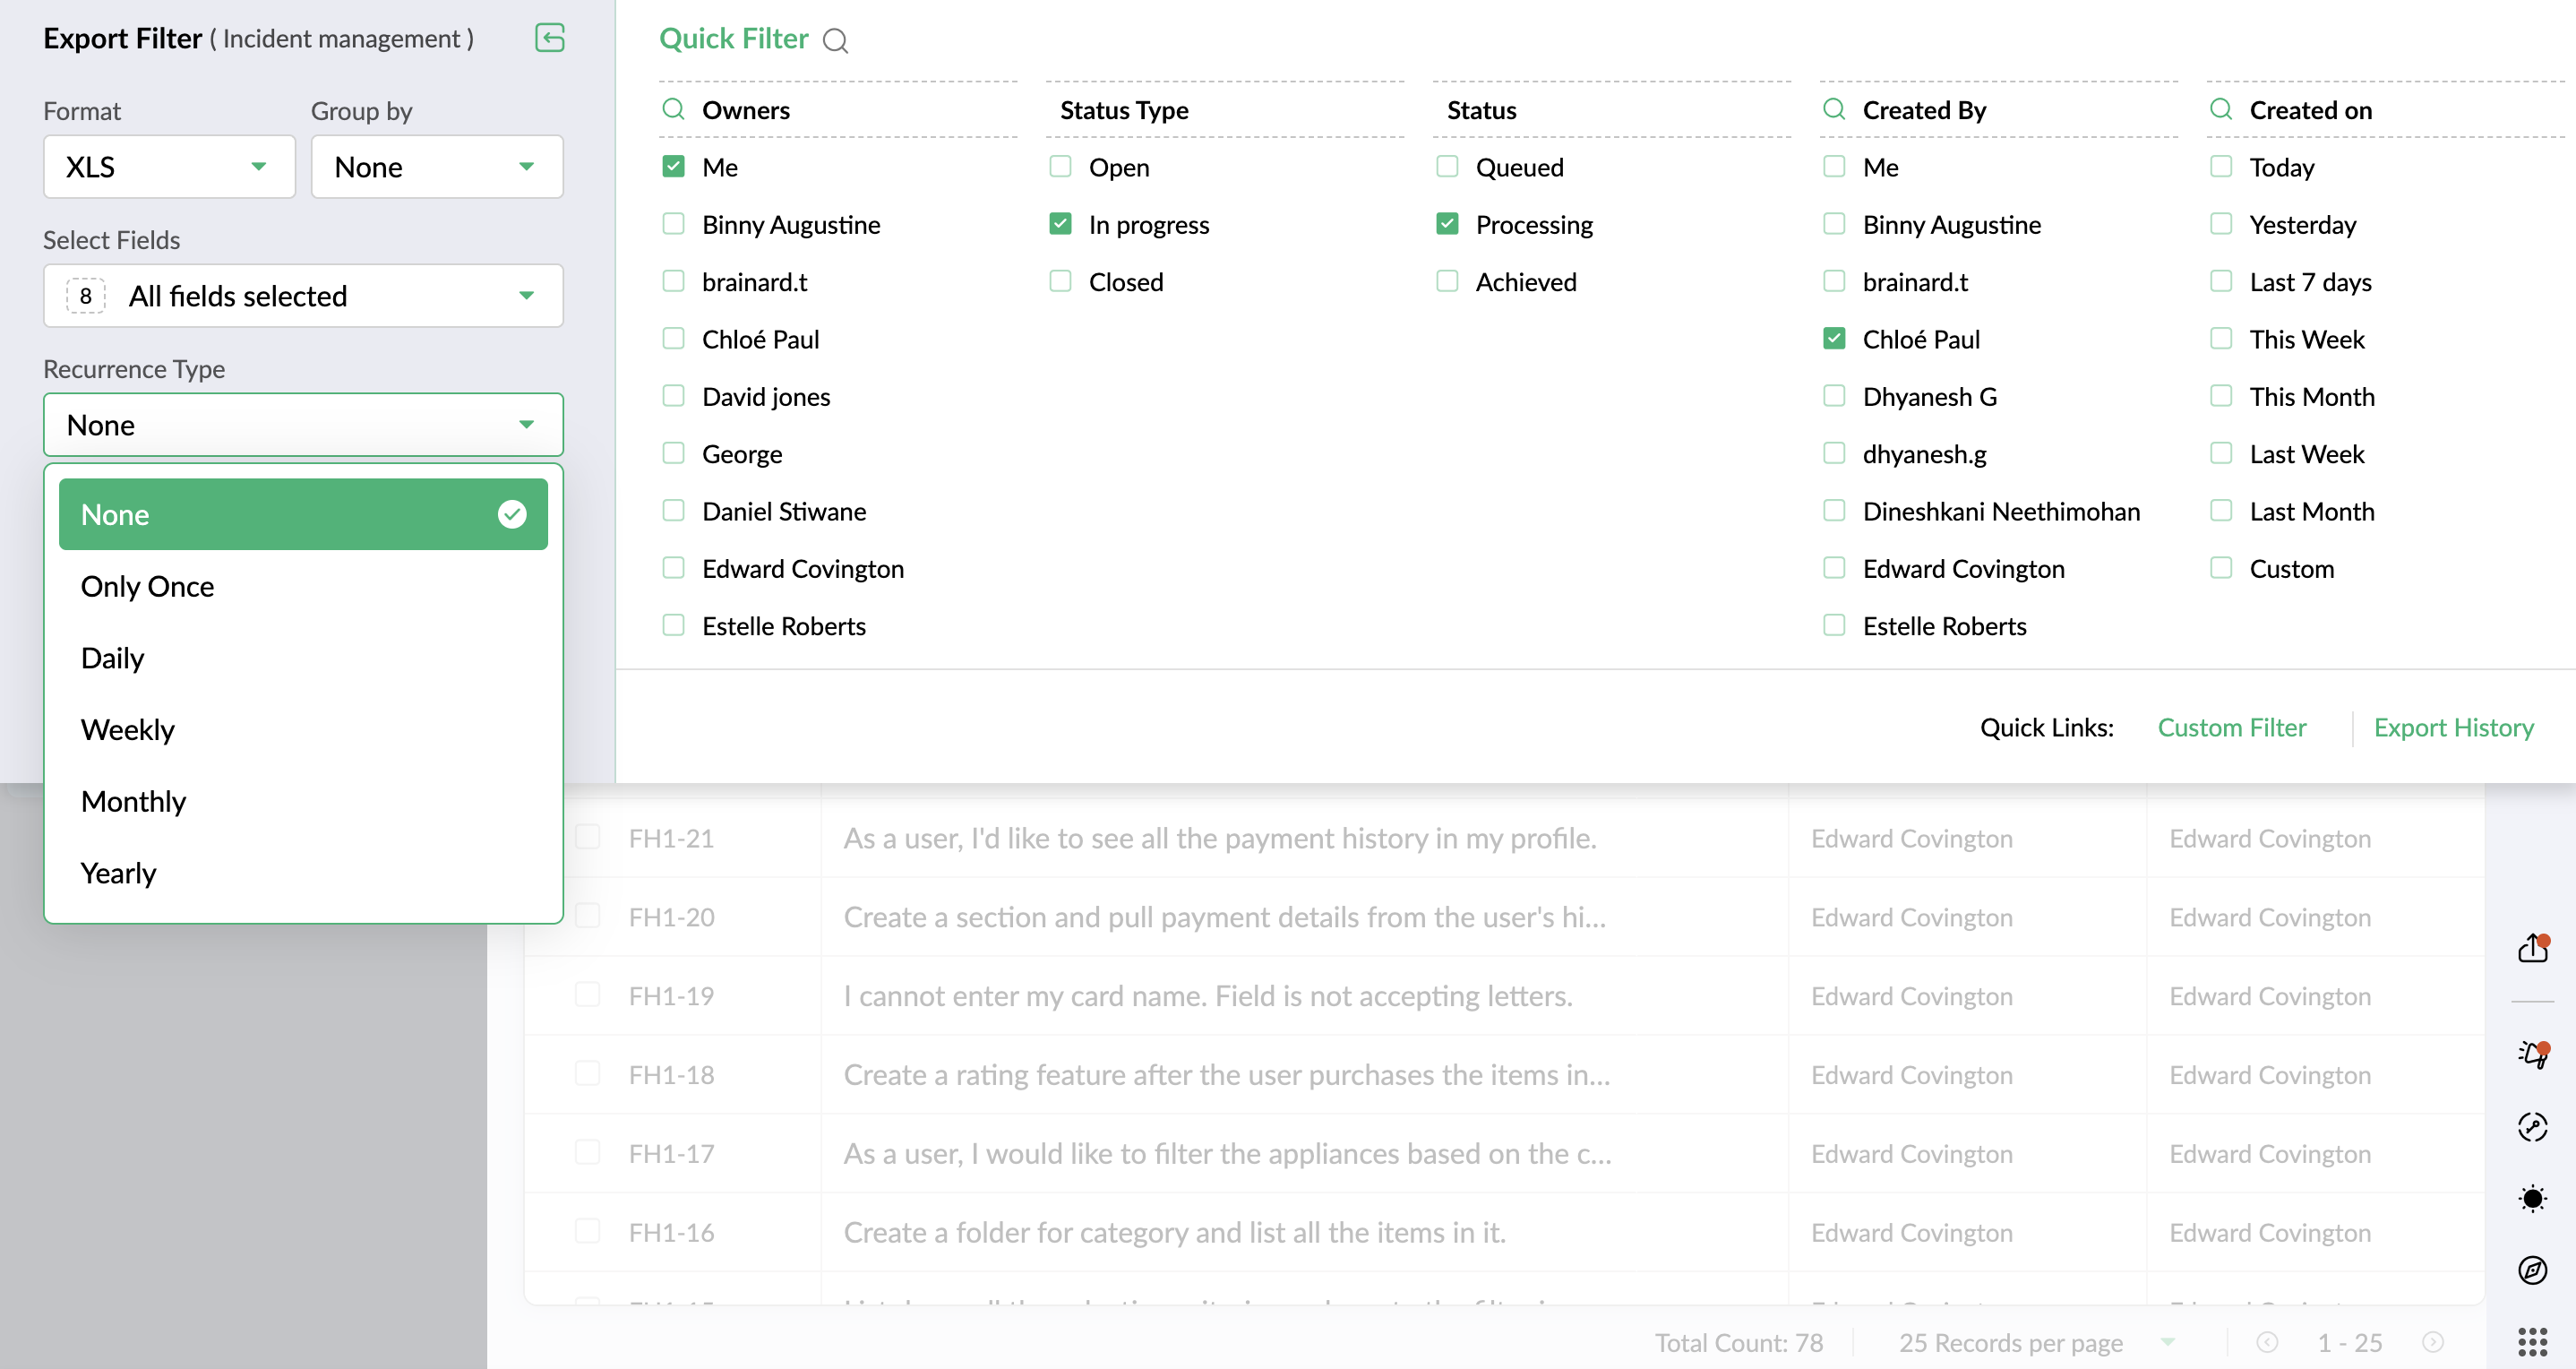Tick the 'Last 7 days' checkbox
This screenshot has height=1369, width=2576.
[2221, 282]
